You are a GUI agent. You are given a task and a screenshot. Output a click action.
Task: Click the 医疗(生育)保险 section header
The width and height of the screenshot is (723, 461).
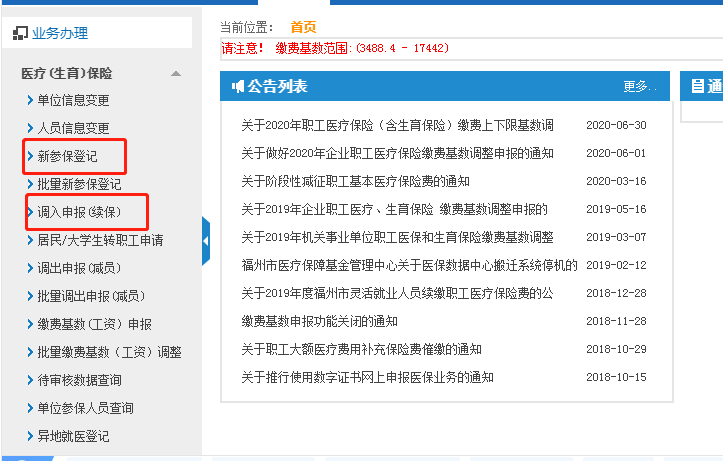click(x=67, y=73)
